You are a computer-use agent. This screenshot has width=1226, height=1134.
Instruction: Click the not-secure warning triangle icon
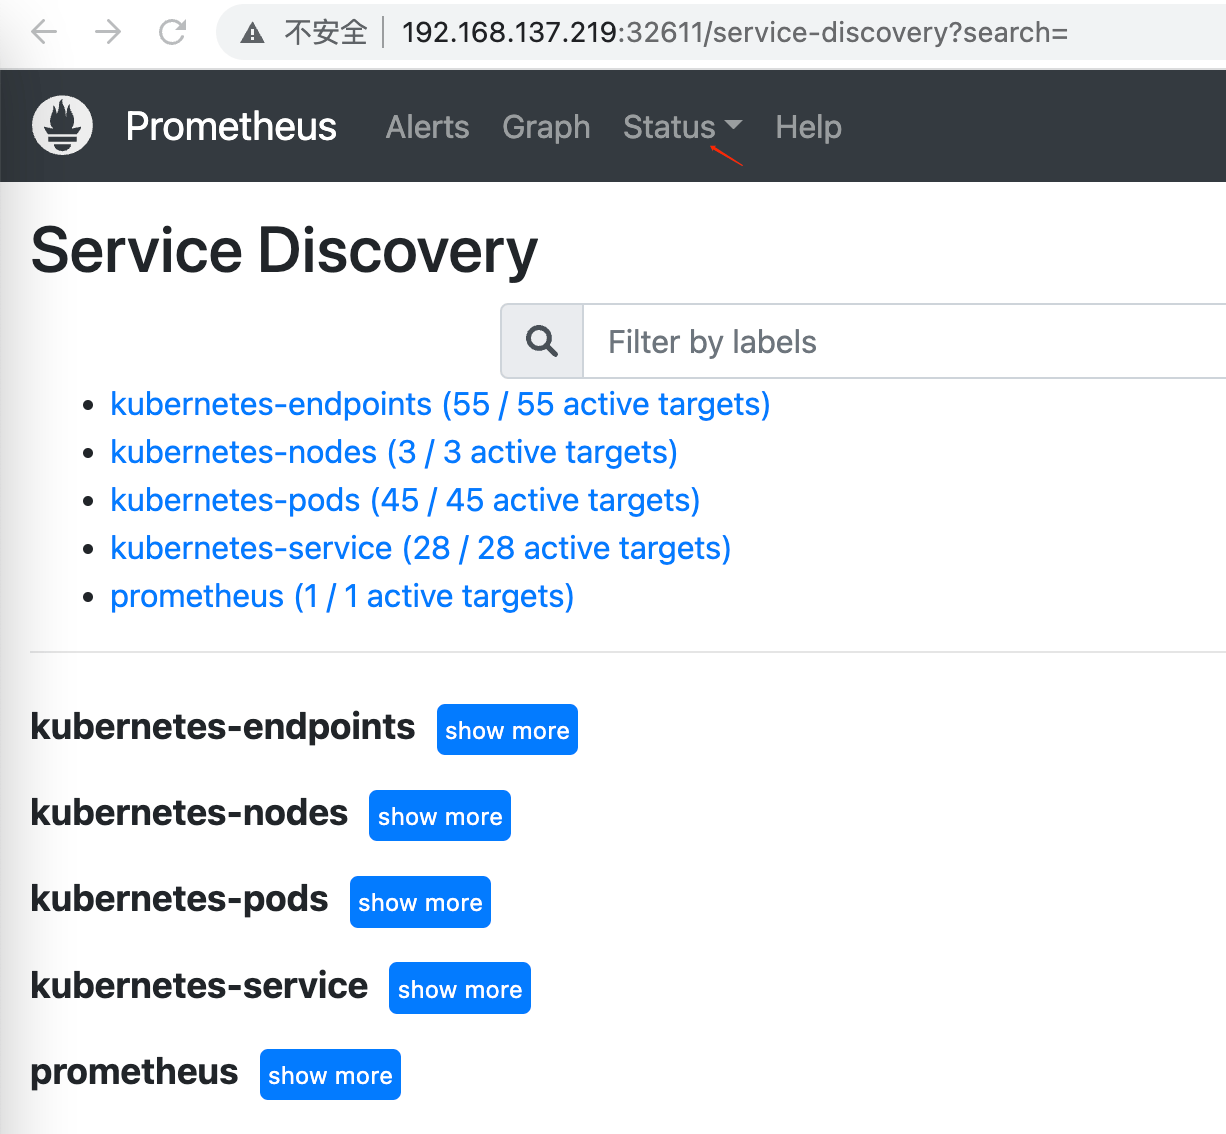point(253,34)
